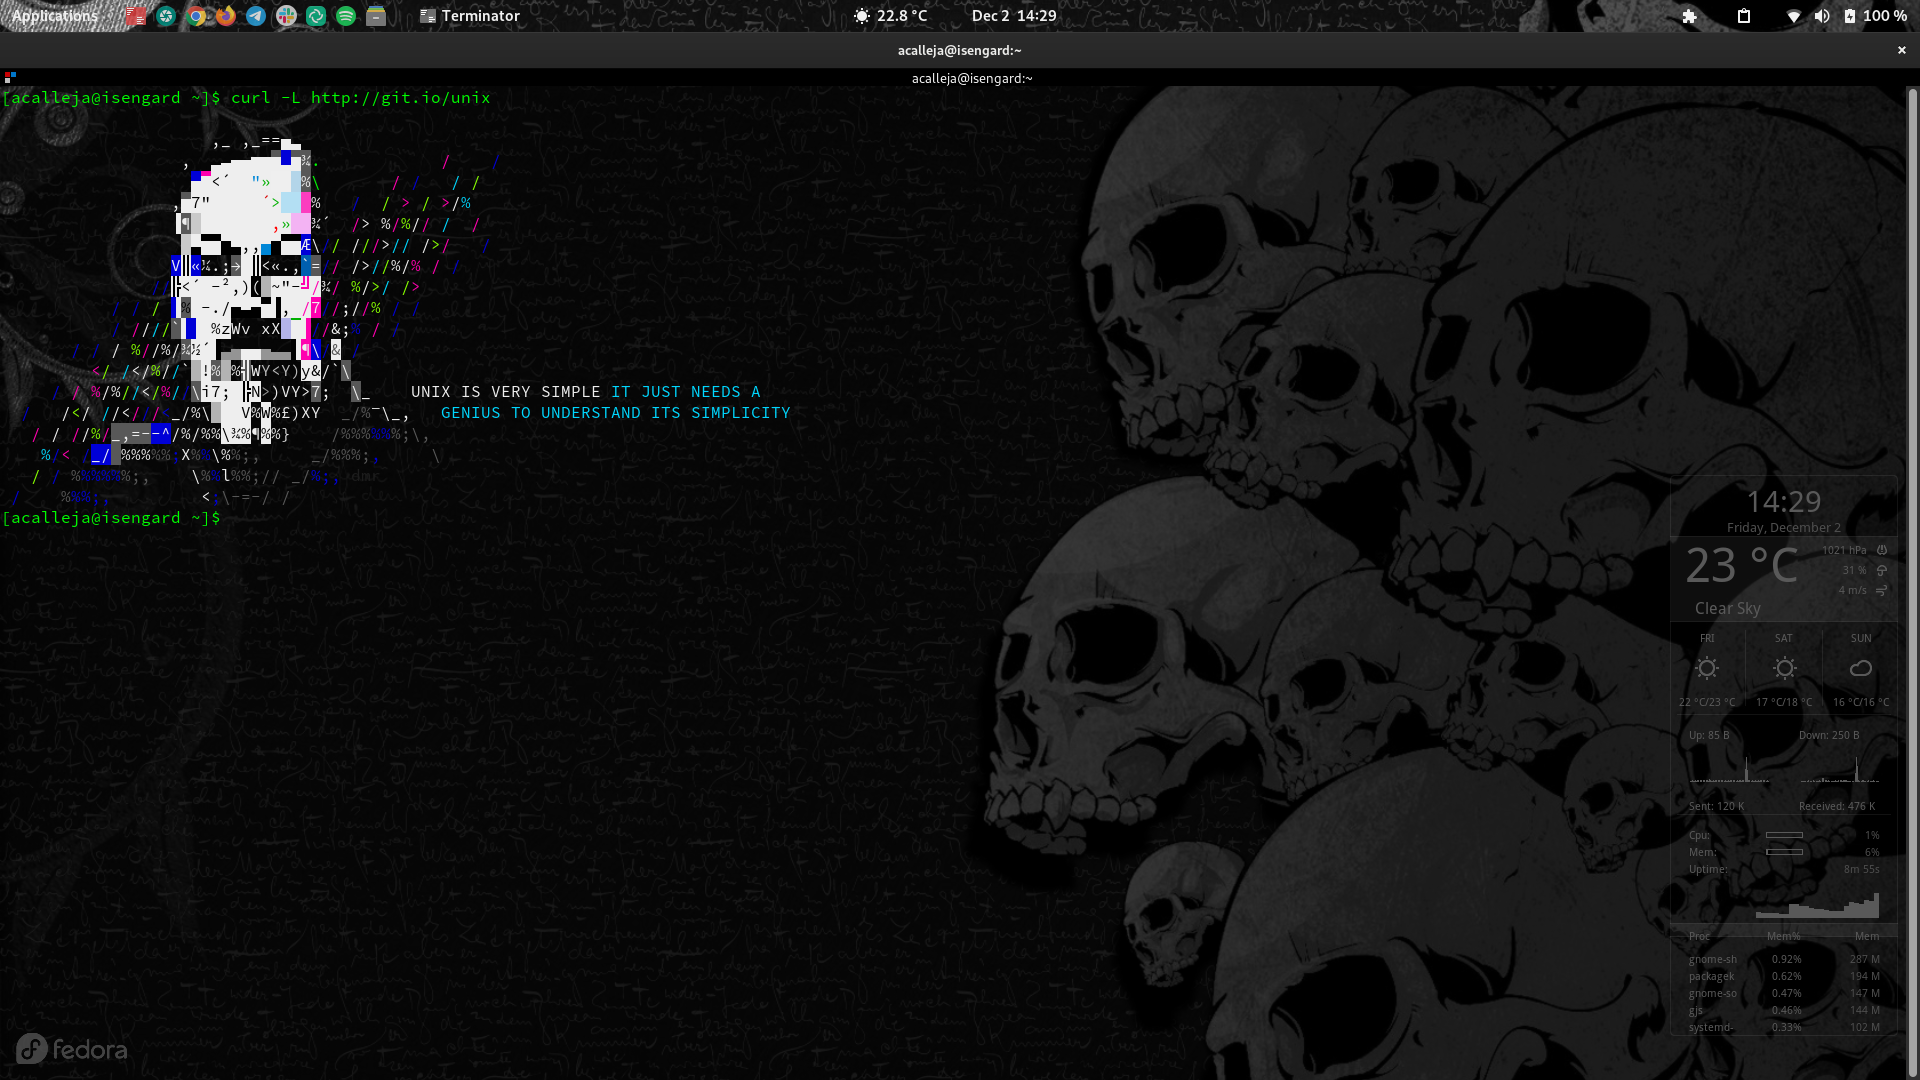Close the Terminator window with the X
Viewport: 1920px width, 1080px height.
coord(1902,50)
